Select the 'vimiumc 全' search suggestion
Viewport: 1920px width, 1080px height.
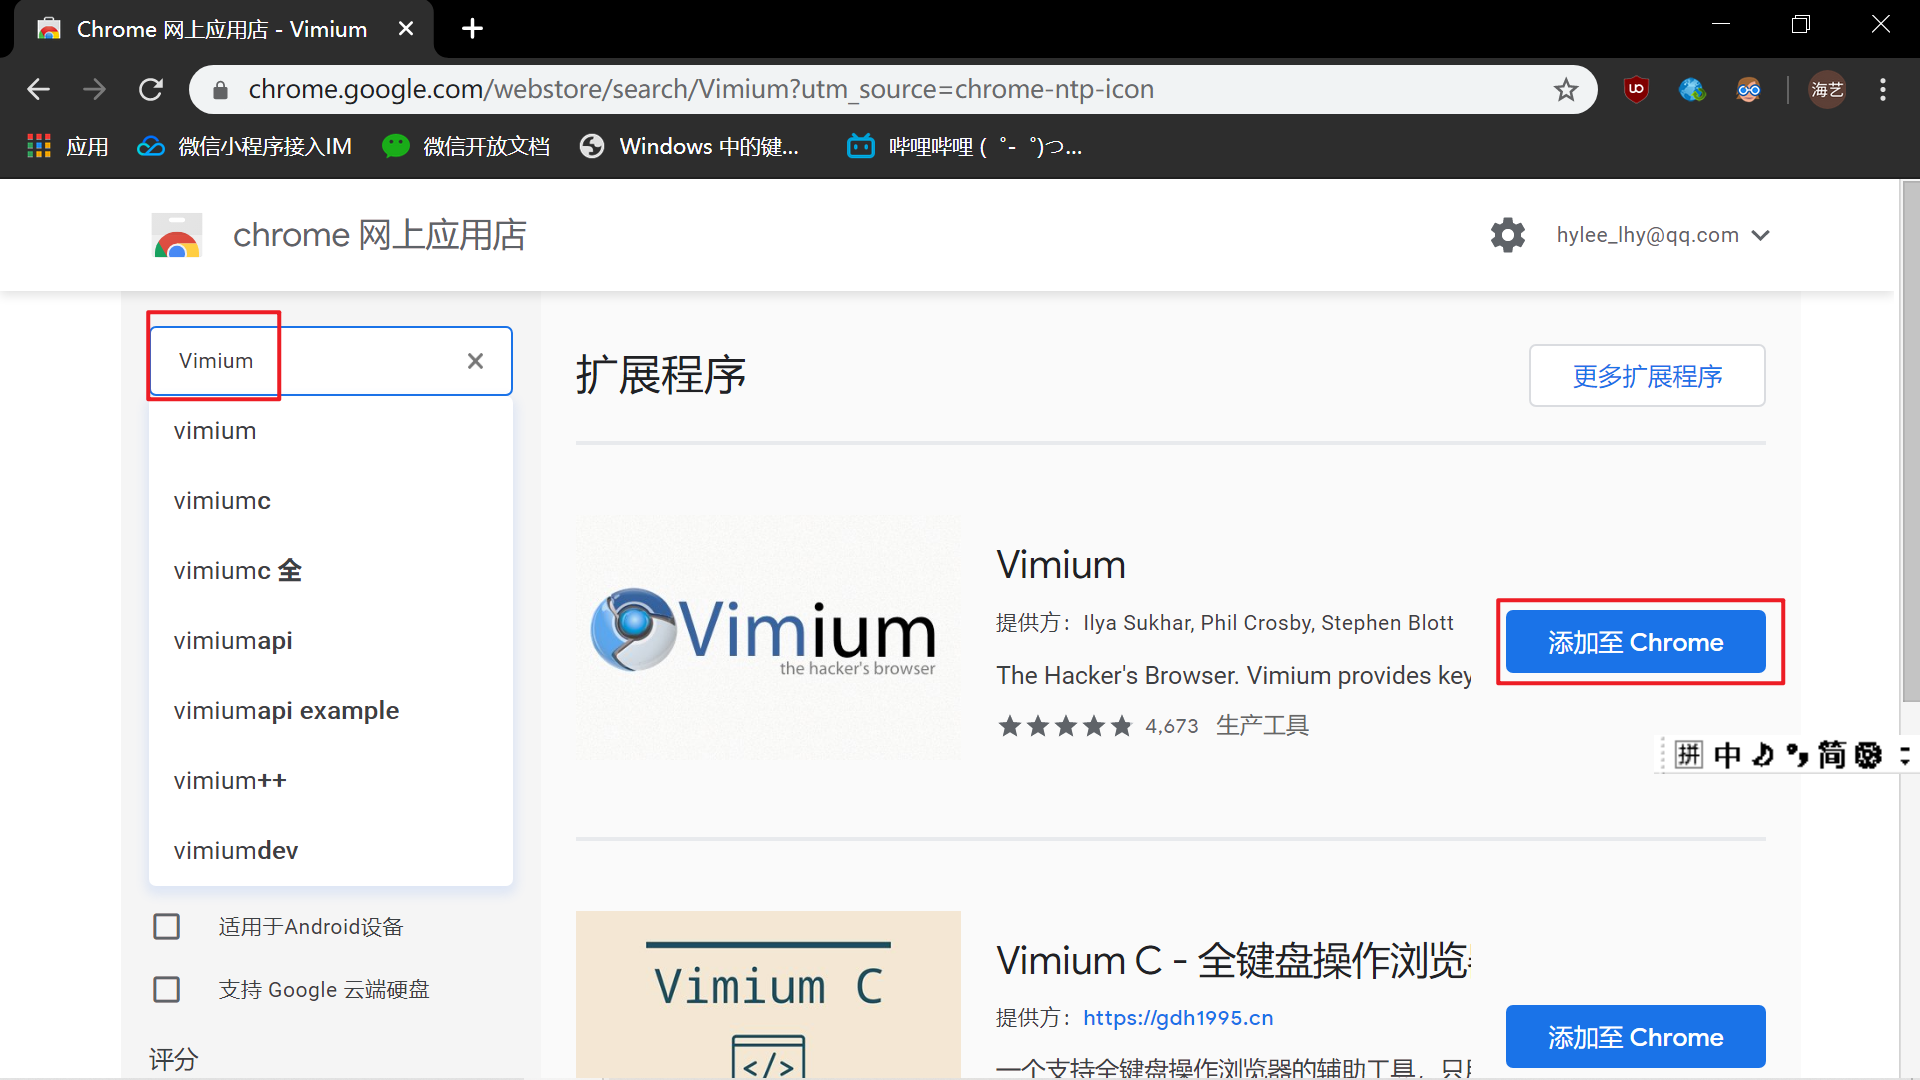pos(330,571)
